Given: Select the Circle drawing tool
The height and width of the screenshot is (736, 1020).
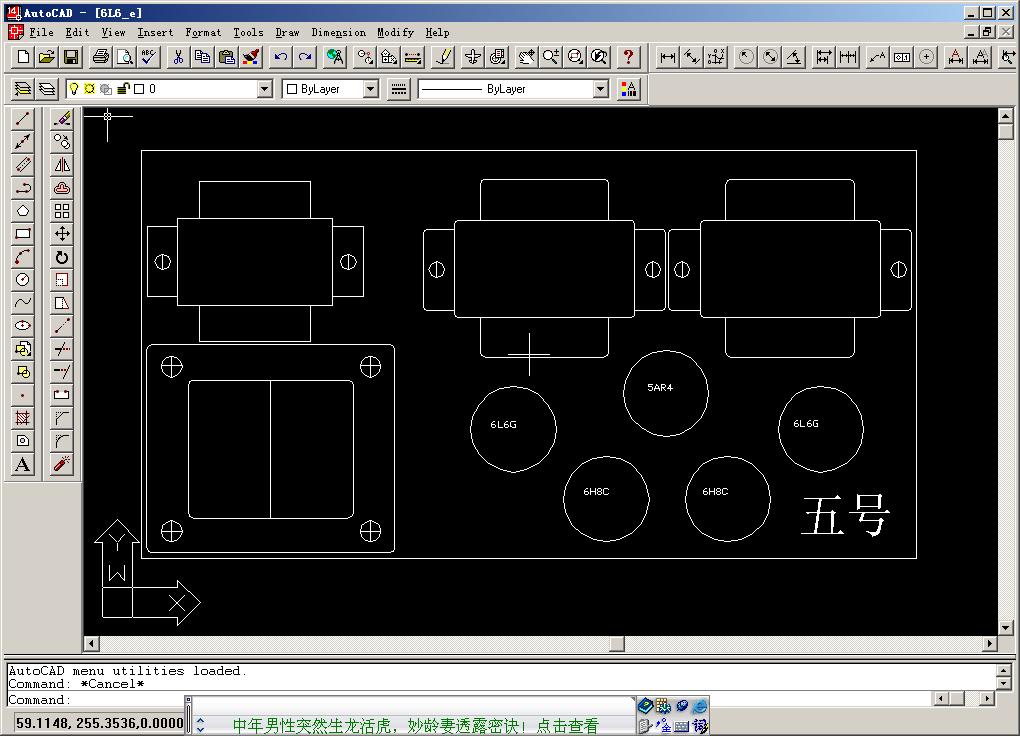Looking at the screenshot, I should 23,280.
